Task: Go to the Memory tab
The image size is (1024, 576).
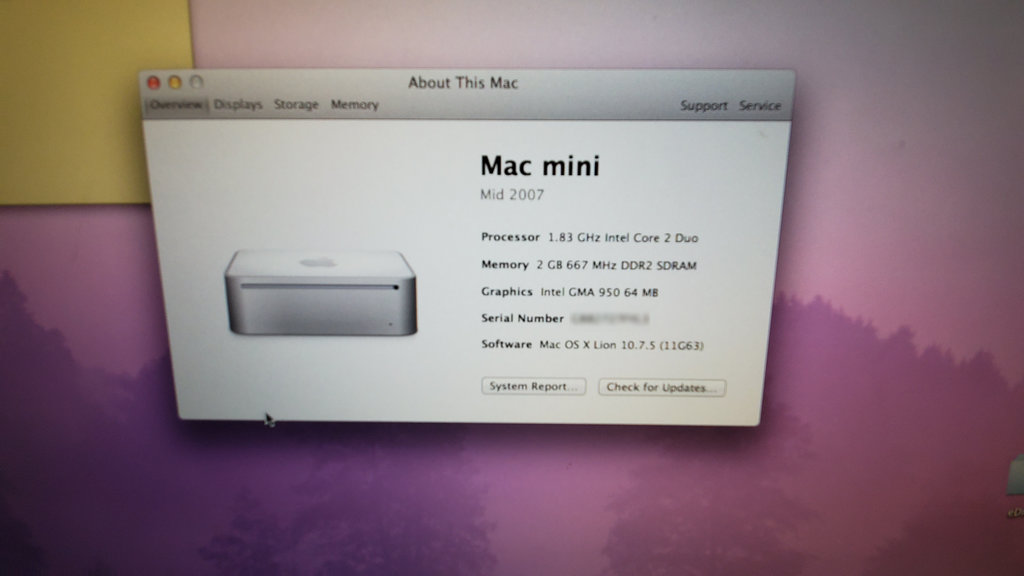Action: (355, 105)
